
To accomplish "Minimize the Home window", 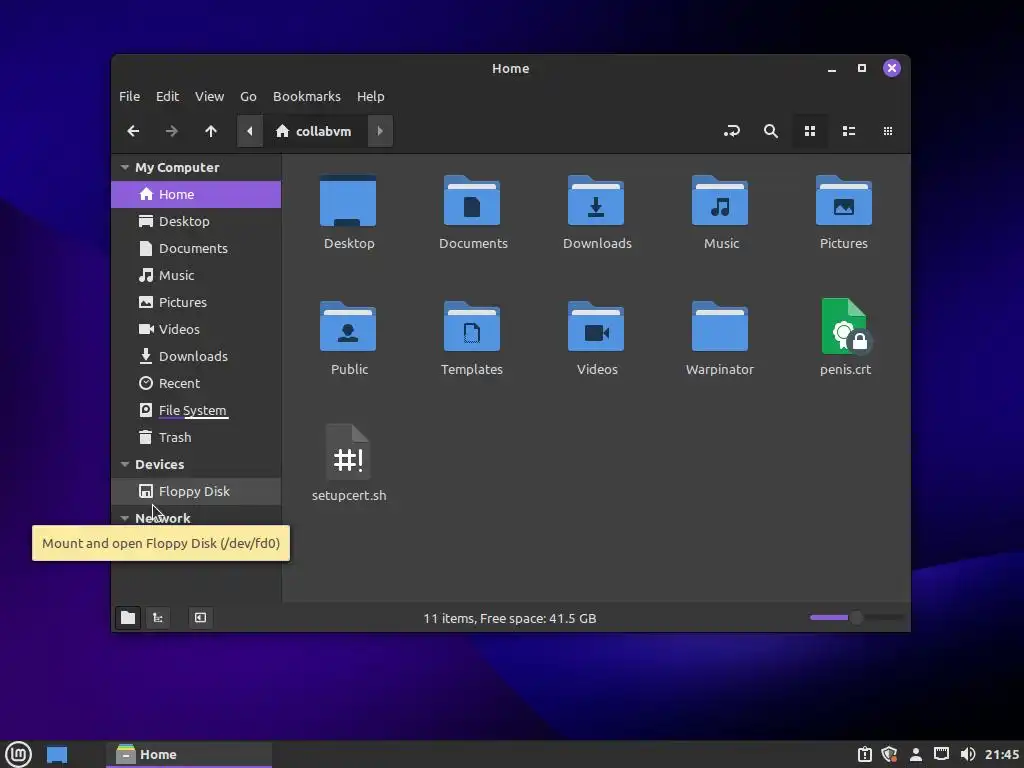I will pyautogui.click(x=832, y=69).
